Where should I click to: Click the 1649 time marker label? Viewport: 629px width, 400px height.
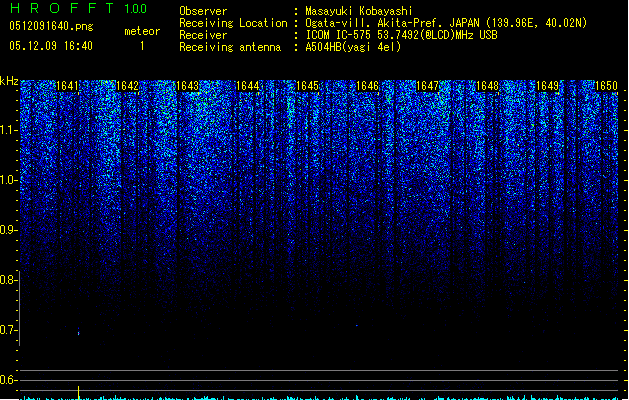548,86
